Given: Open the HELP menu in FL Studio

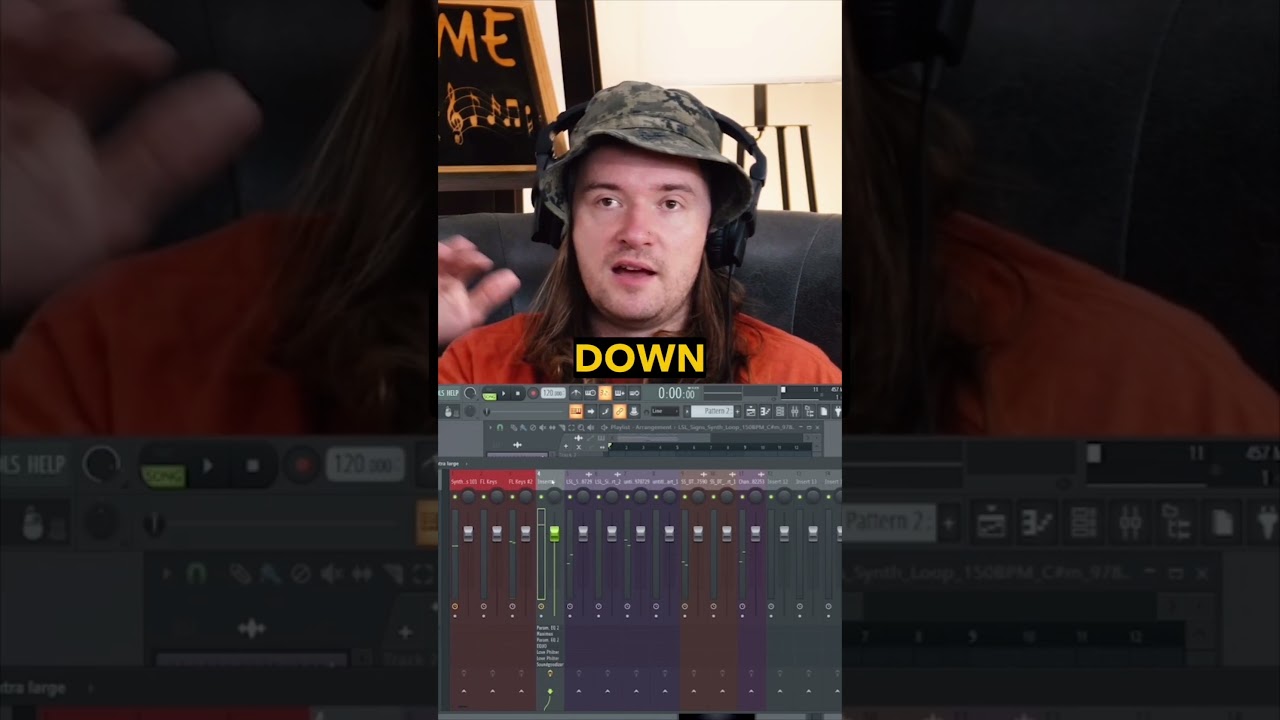Looking at the screenshot, I should point(453,393).
